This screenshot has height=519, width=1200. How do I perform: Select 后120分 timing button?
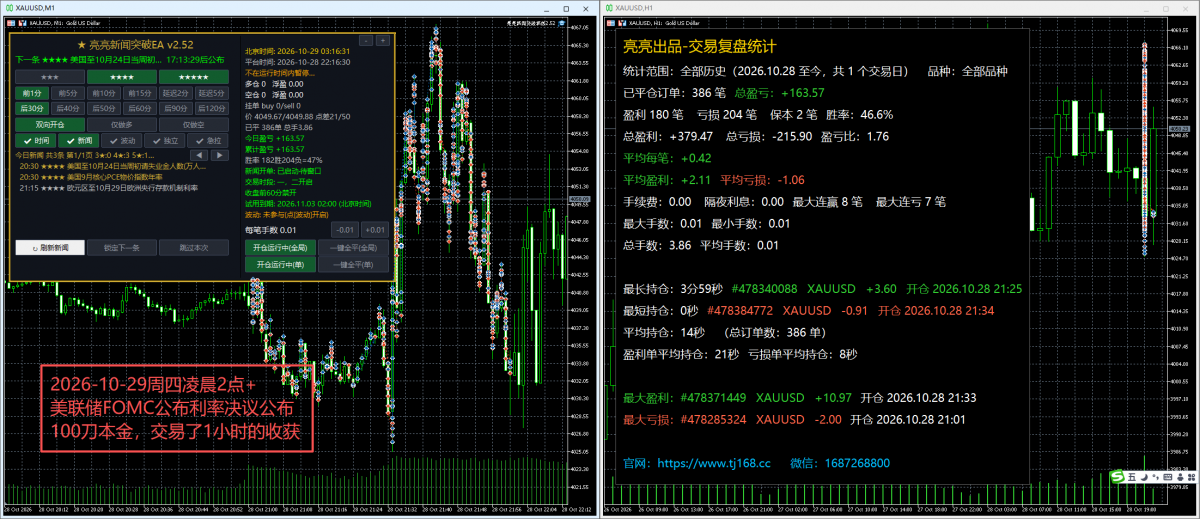(212, 108)
